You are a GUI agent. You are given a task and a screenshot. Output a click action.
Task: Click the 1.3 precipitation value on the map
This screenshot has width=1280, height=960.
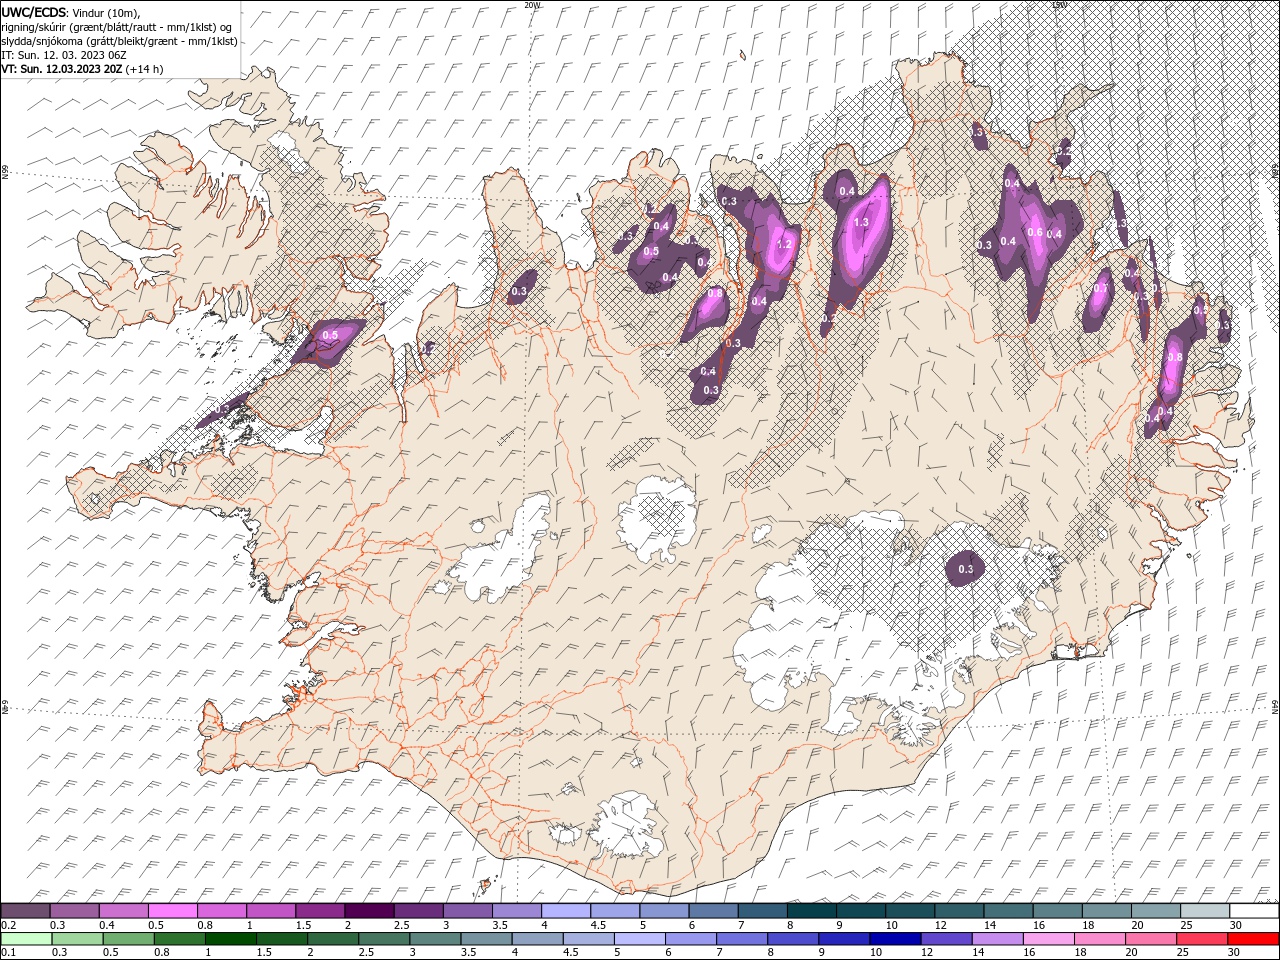[860, 222]
